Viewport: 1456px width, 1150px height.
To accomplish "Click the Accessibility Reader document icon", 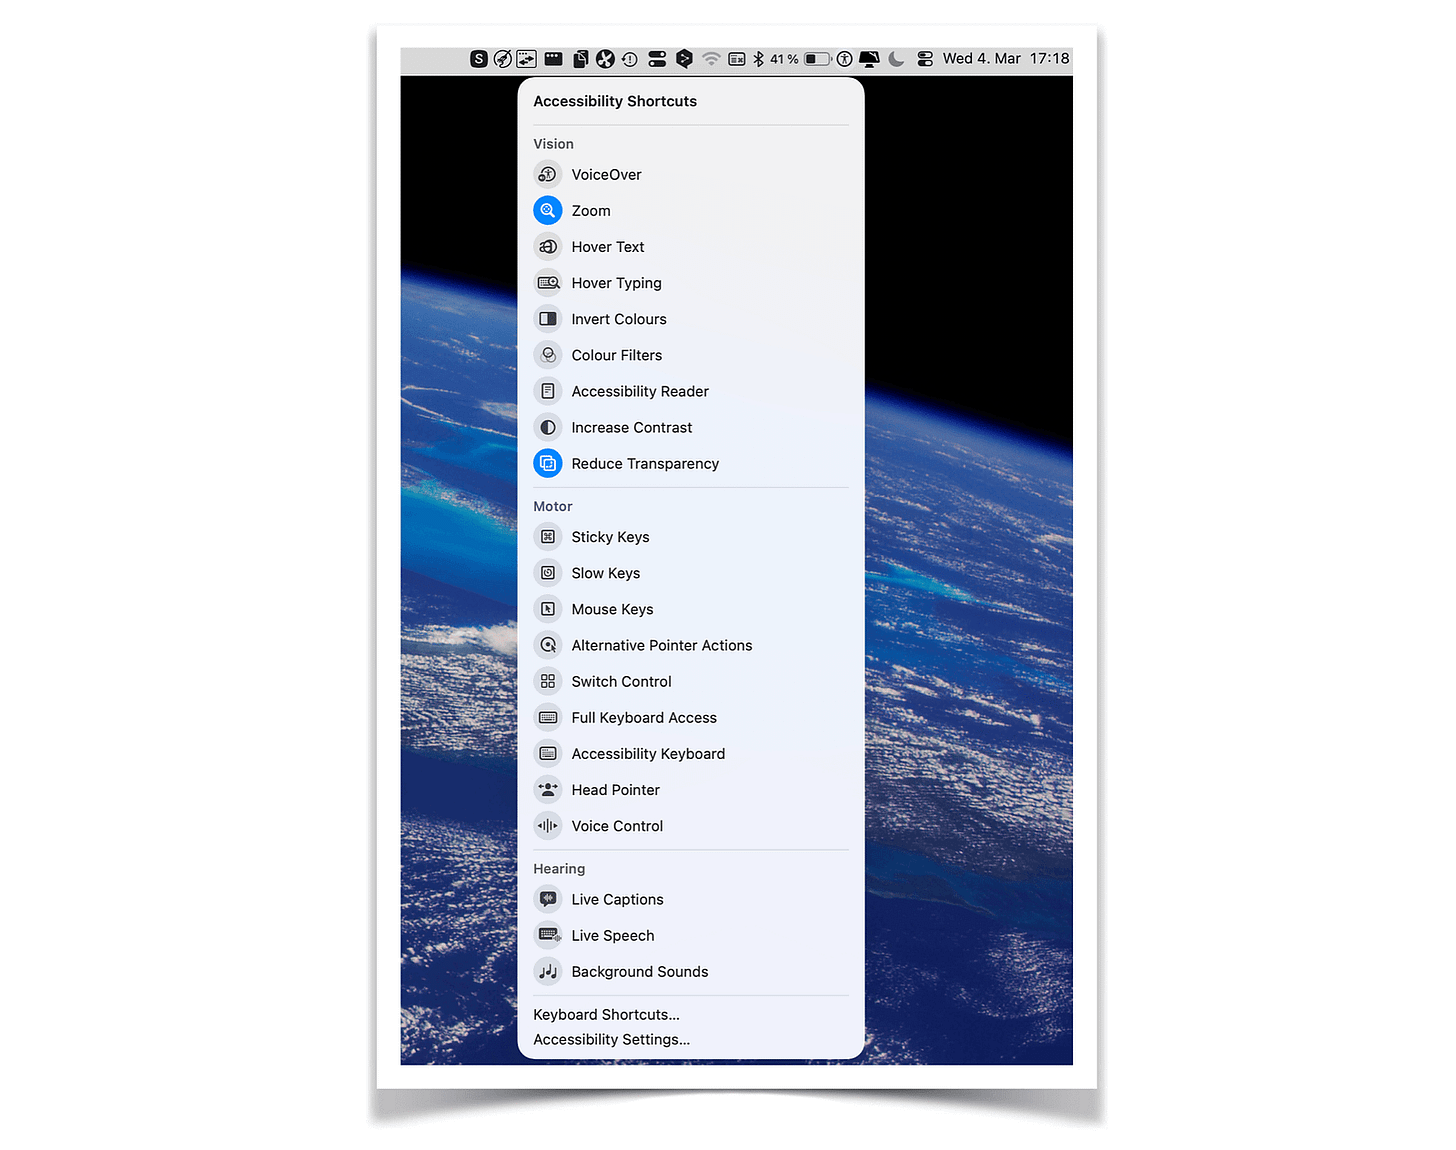I will pos(547,391).
